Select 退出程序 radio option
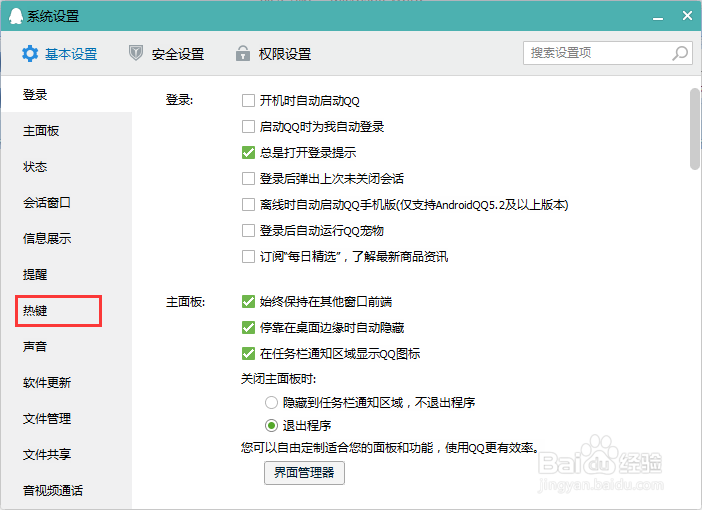 [271, 425]
